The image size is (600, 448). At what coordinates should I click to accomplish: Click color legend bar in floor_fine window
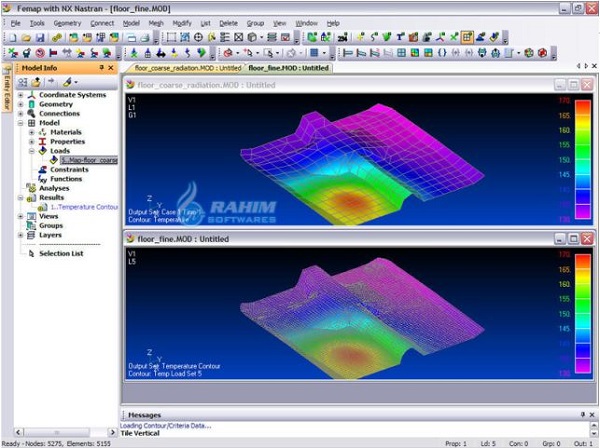[583, 313]
